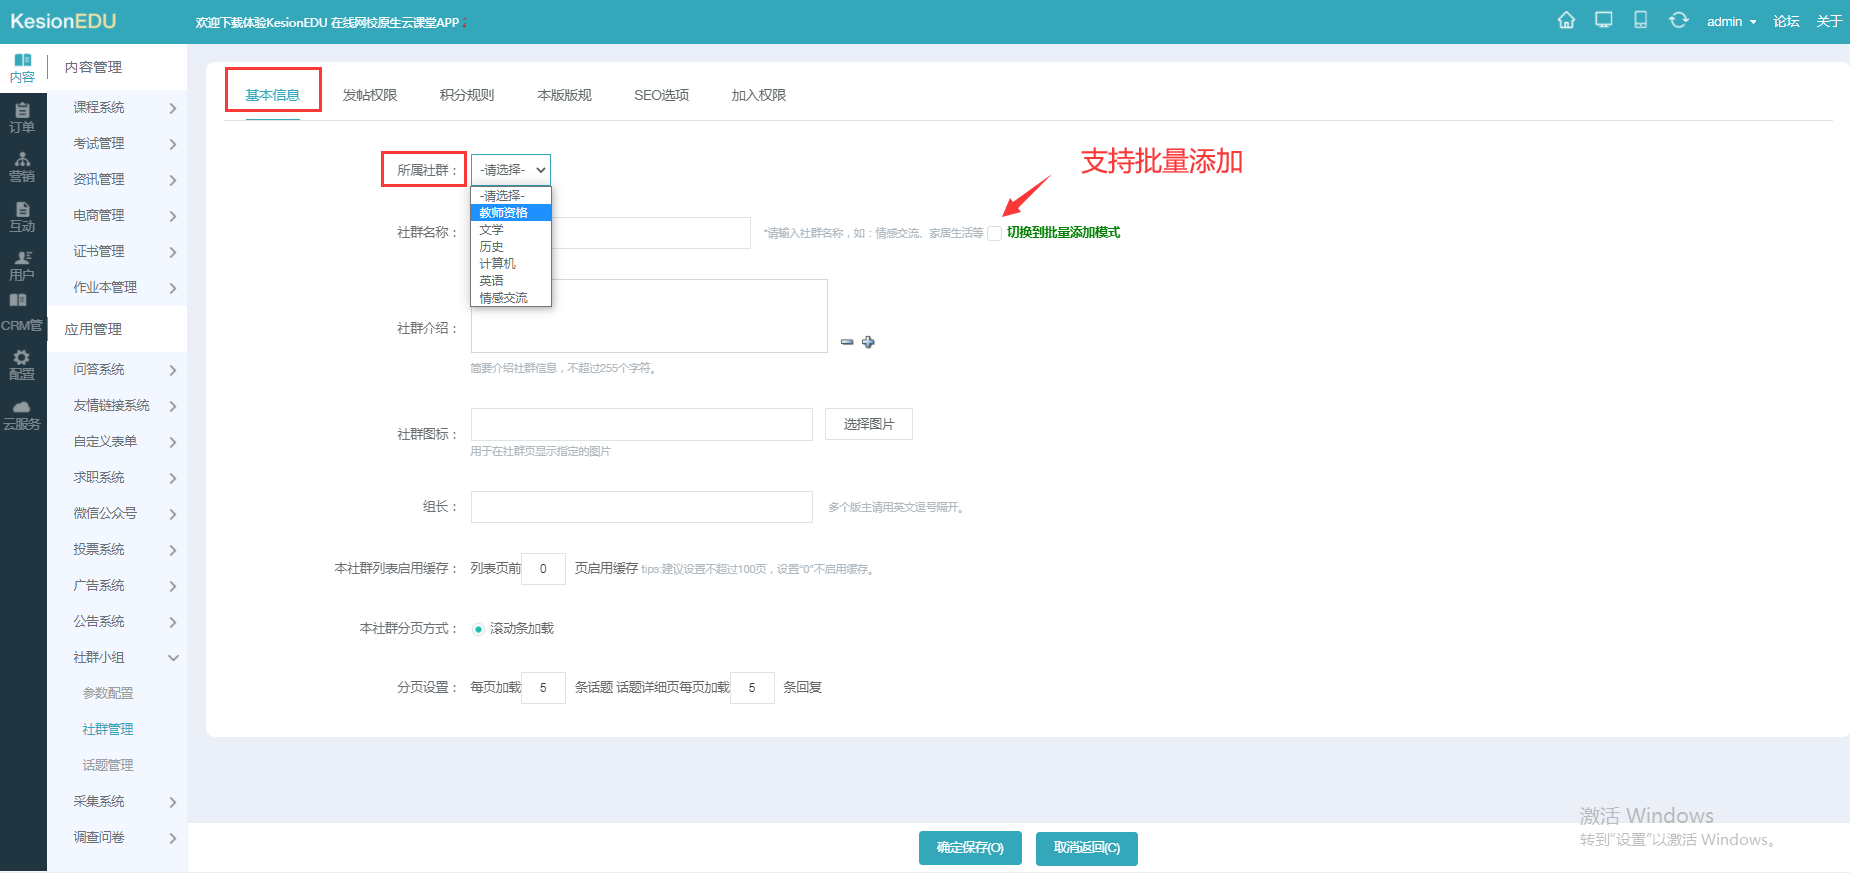Open the 营销 sidebar section

[x=22, y=167]
